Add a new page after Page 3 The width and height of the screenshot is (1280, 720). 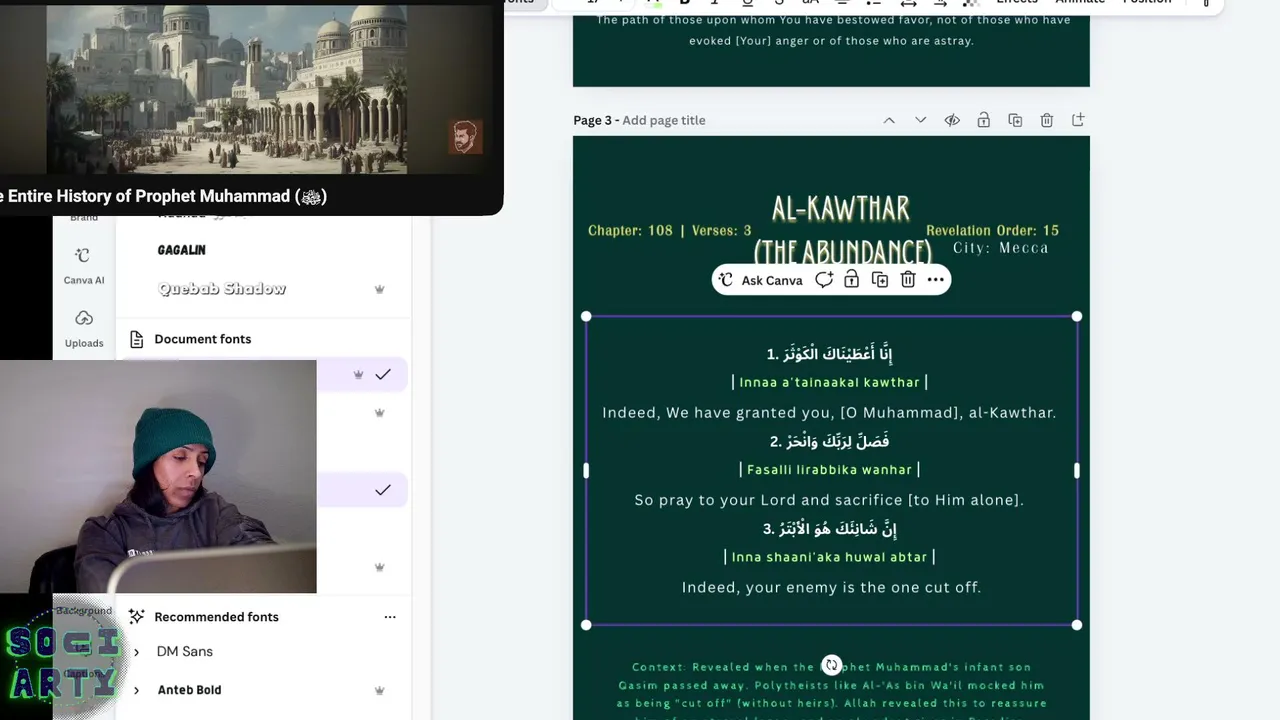tap(1078, 120)
